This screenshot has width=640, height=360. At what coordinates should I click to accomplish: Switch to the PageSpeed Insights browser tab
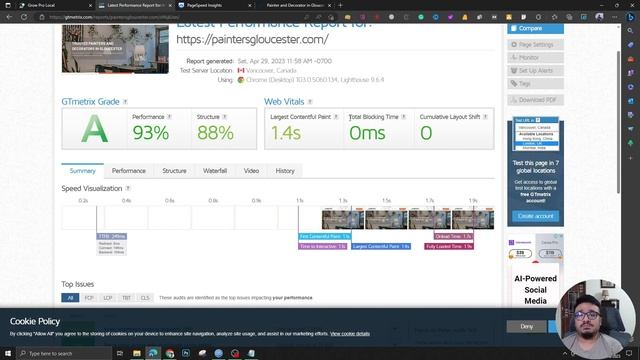pyautogui.click(x=214, y=5)
